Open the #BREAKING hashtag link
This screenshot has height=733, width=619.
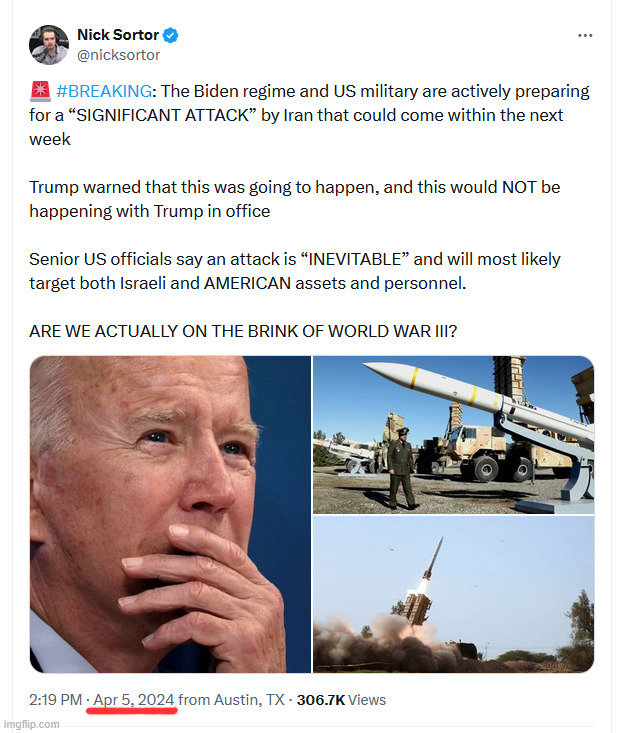pos(104,91)
